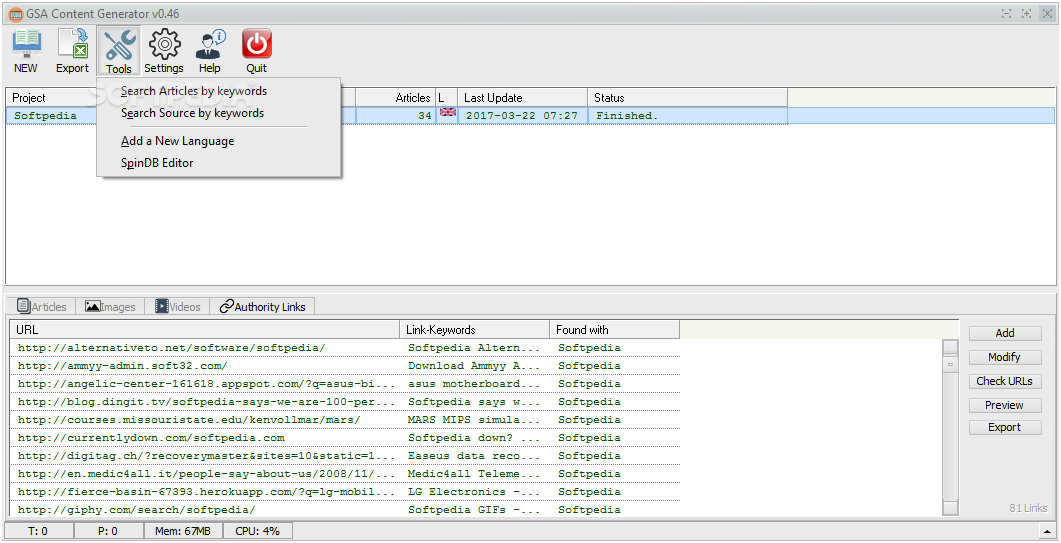Sort by the Status column header
Screen dimensions: 1061x543
(687, 98)
